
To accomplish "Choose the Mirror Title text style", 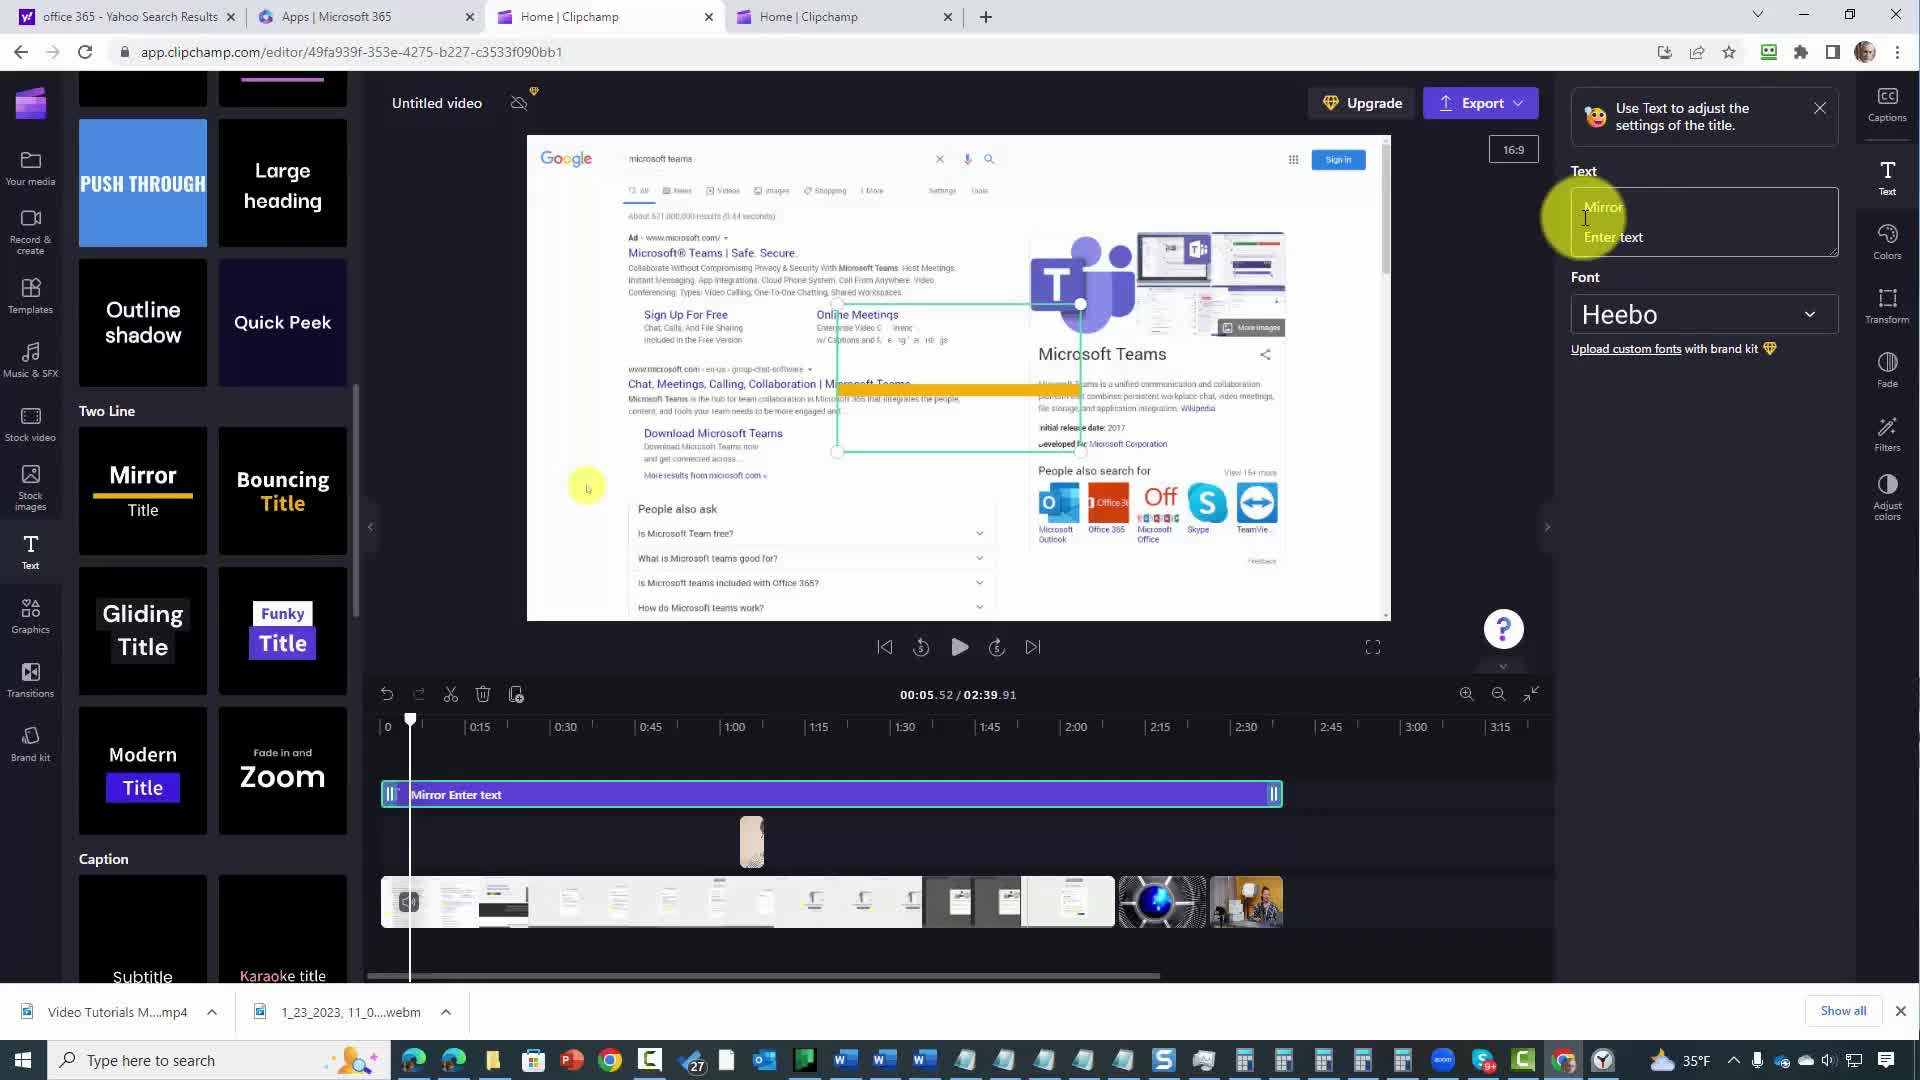I will click(143, 491).
